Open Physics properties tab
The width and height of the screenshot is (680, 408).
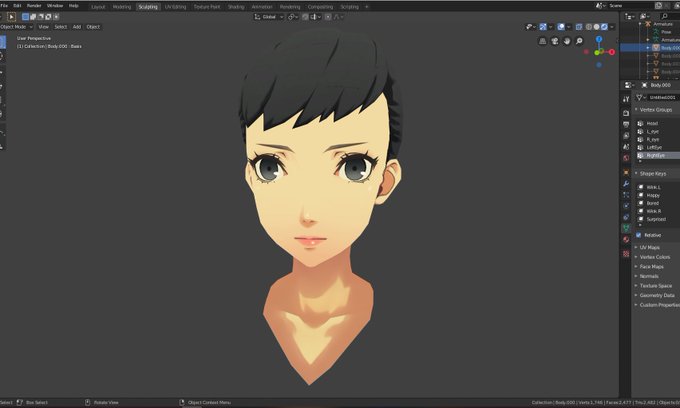[x=626, y=206]
